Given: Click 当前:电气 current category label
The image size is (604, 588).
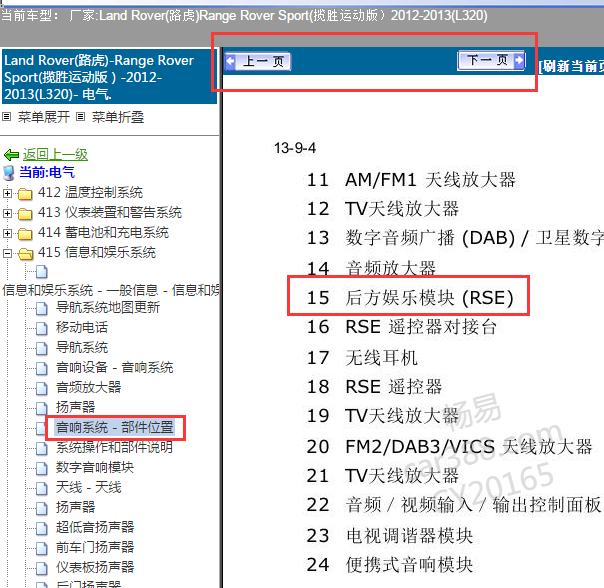Looking at the screenshot, I should tap(47, 172).
